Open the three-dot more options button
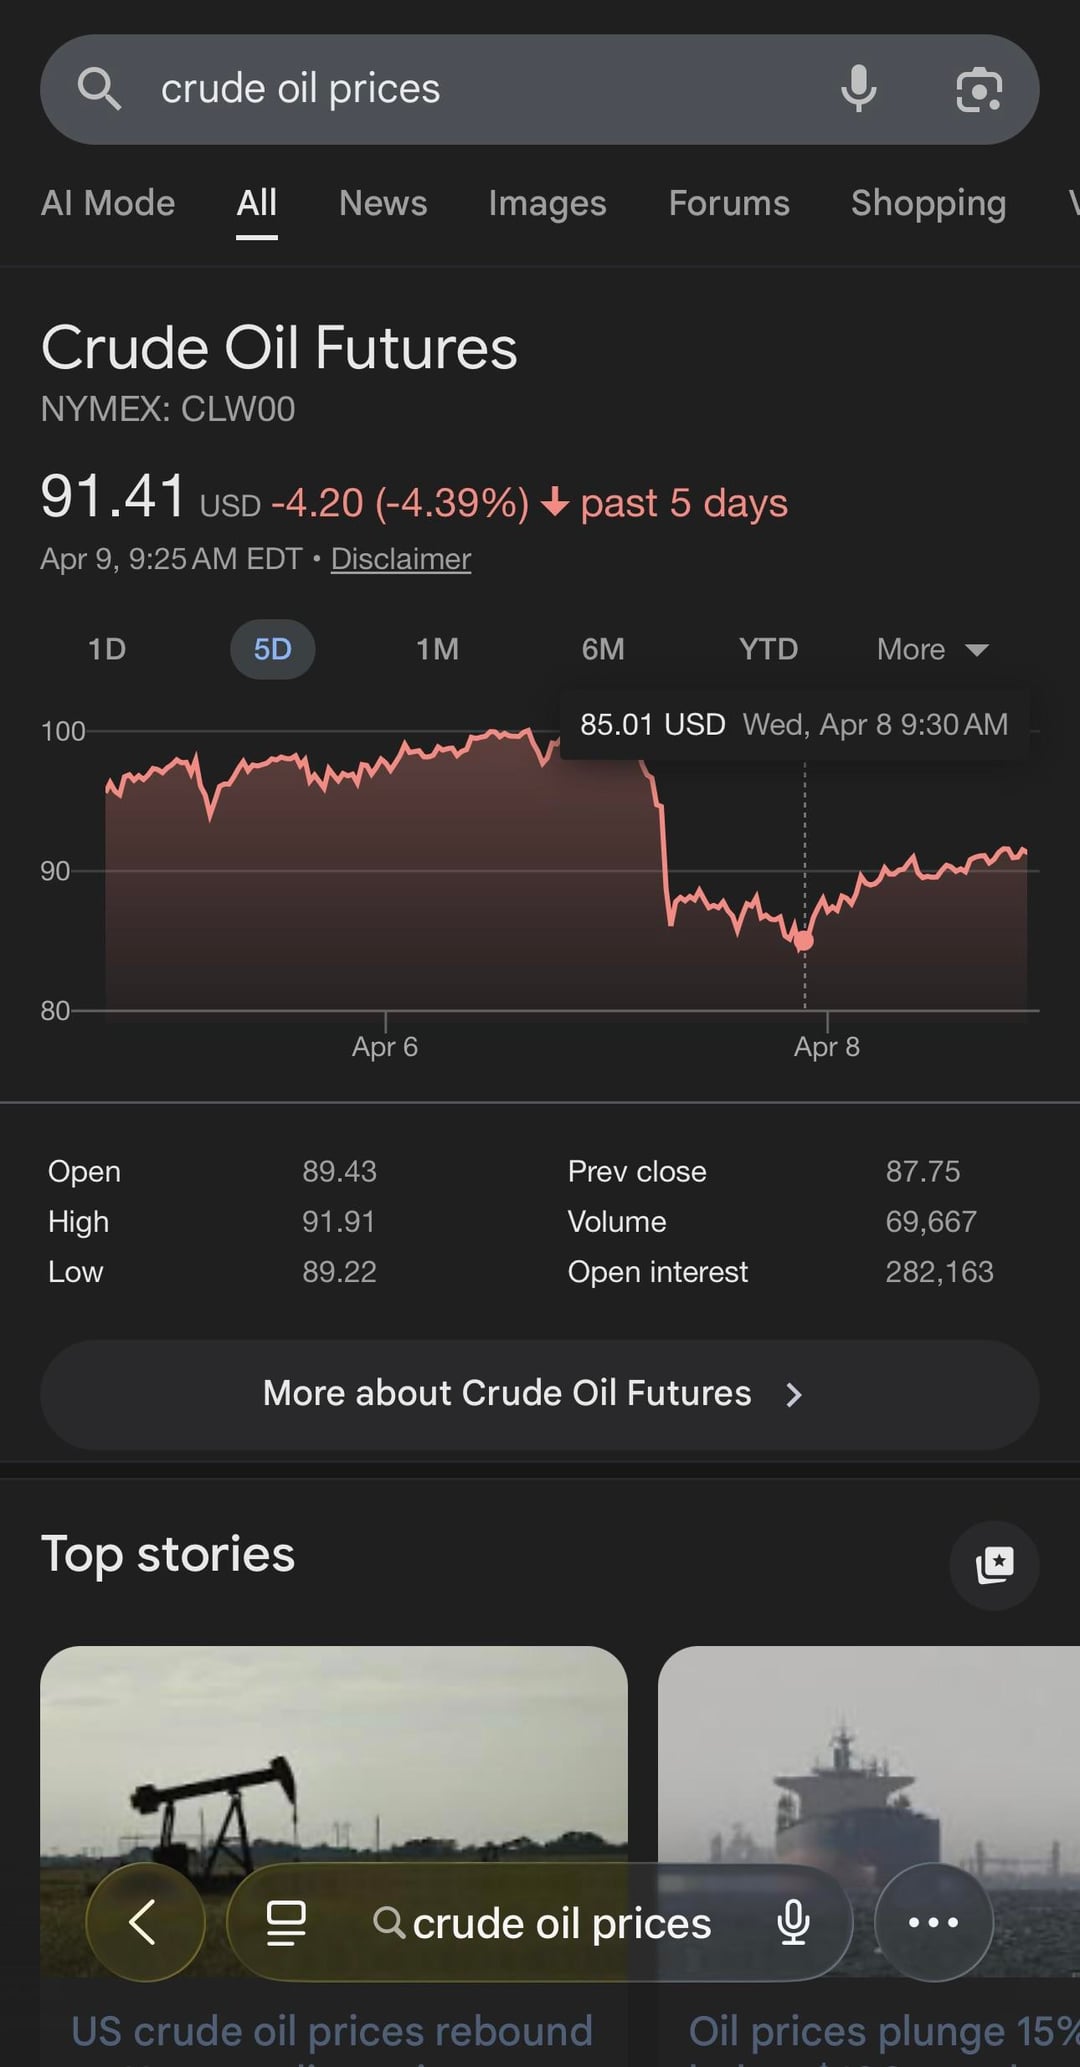The image size is (1080, 2067). coord(933,1922)
